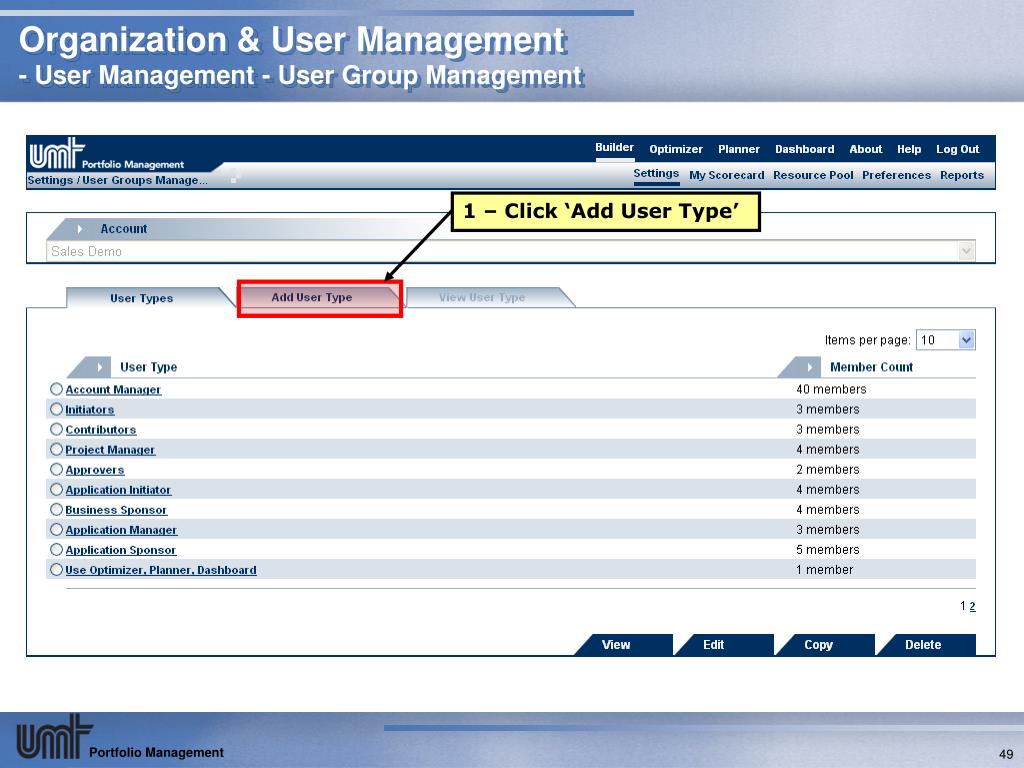The height and width of the screenshot is (768, 1024).
Task: Select the Account Manager radio button
Action: tap(56, 389)
